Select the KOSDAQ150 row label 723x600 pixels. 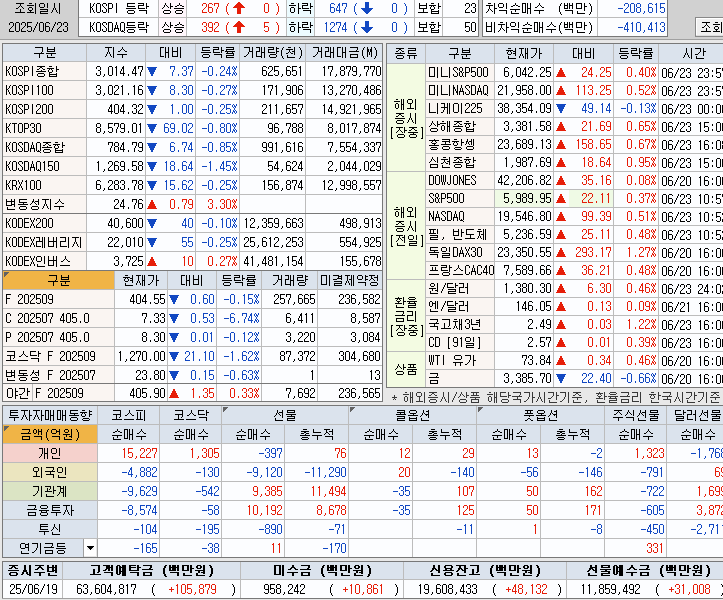[44, 166]
